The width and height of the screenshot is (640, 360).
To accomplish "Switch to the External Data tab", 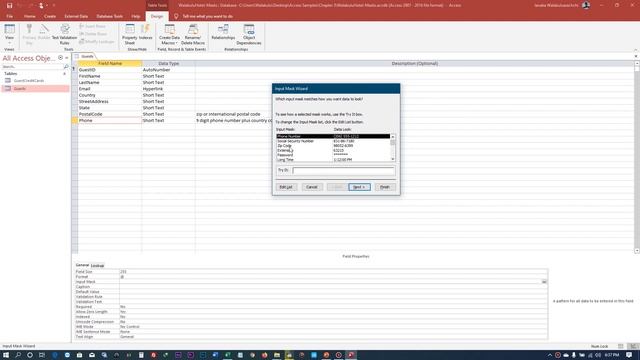I will tap(76, 16).
